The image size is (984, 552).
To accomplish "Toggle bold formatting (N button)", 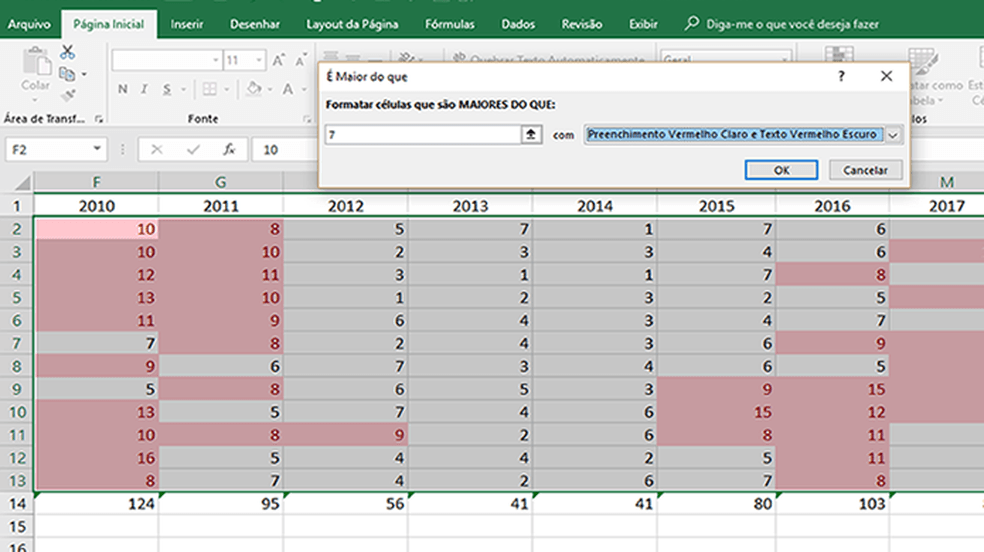I will pyautogui.click(x=123, y=89).
